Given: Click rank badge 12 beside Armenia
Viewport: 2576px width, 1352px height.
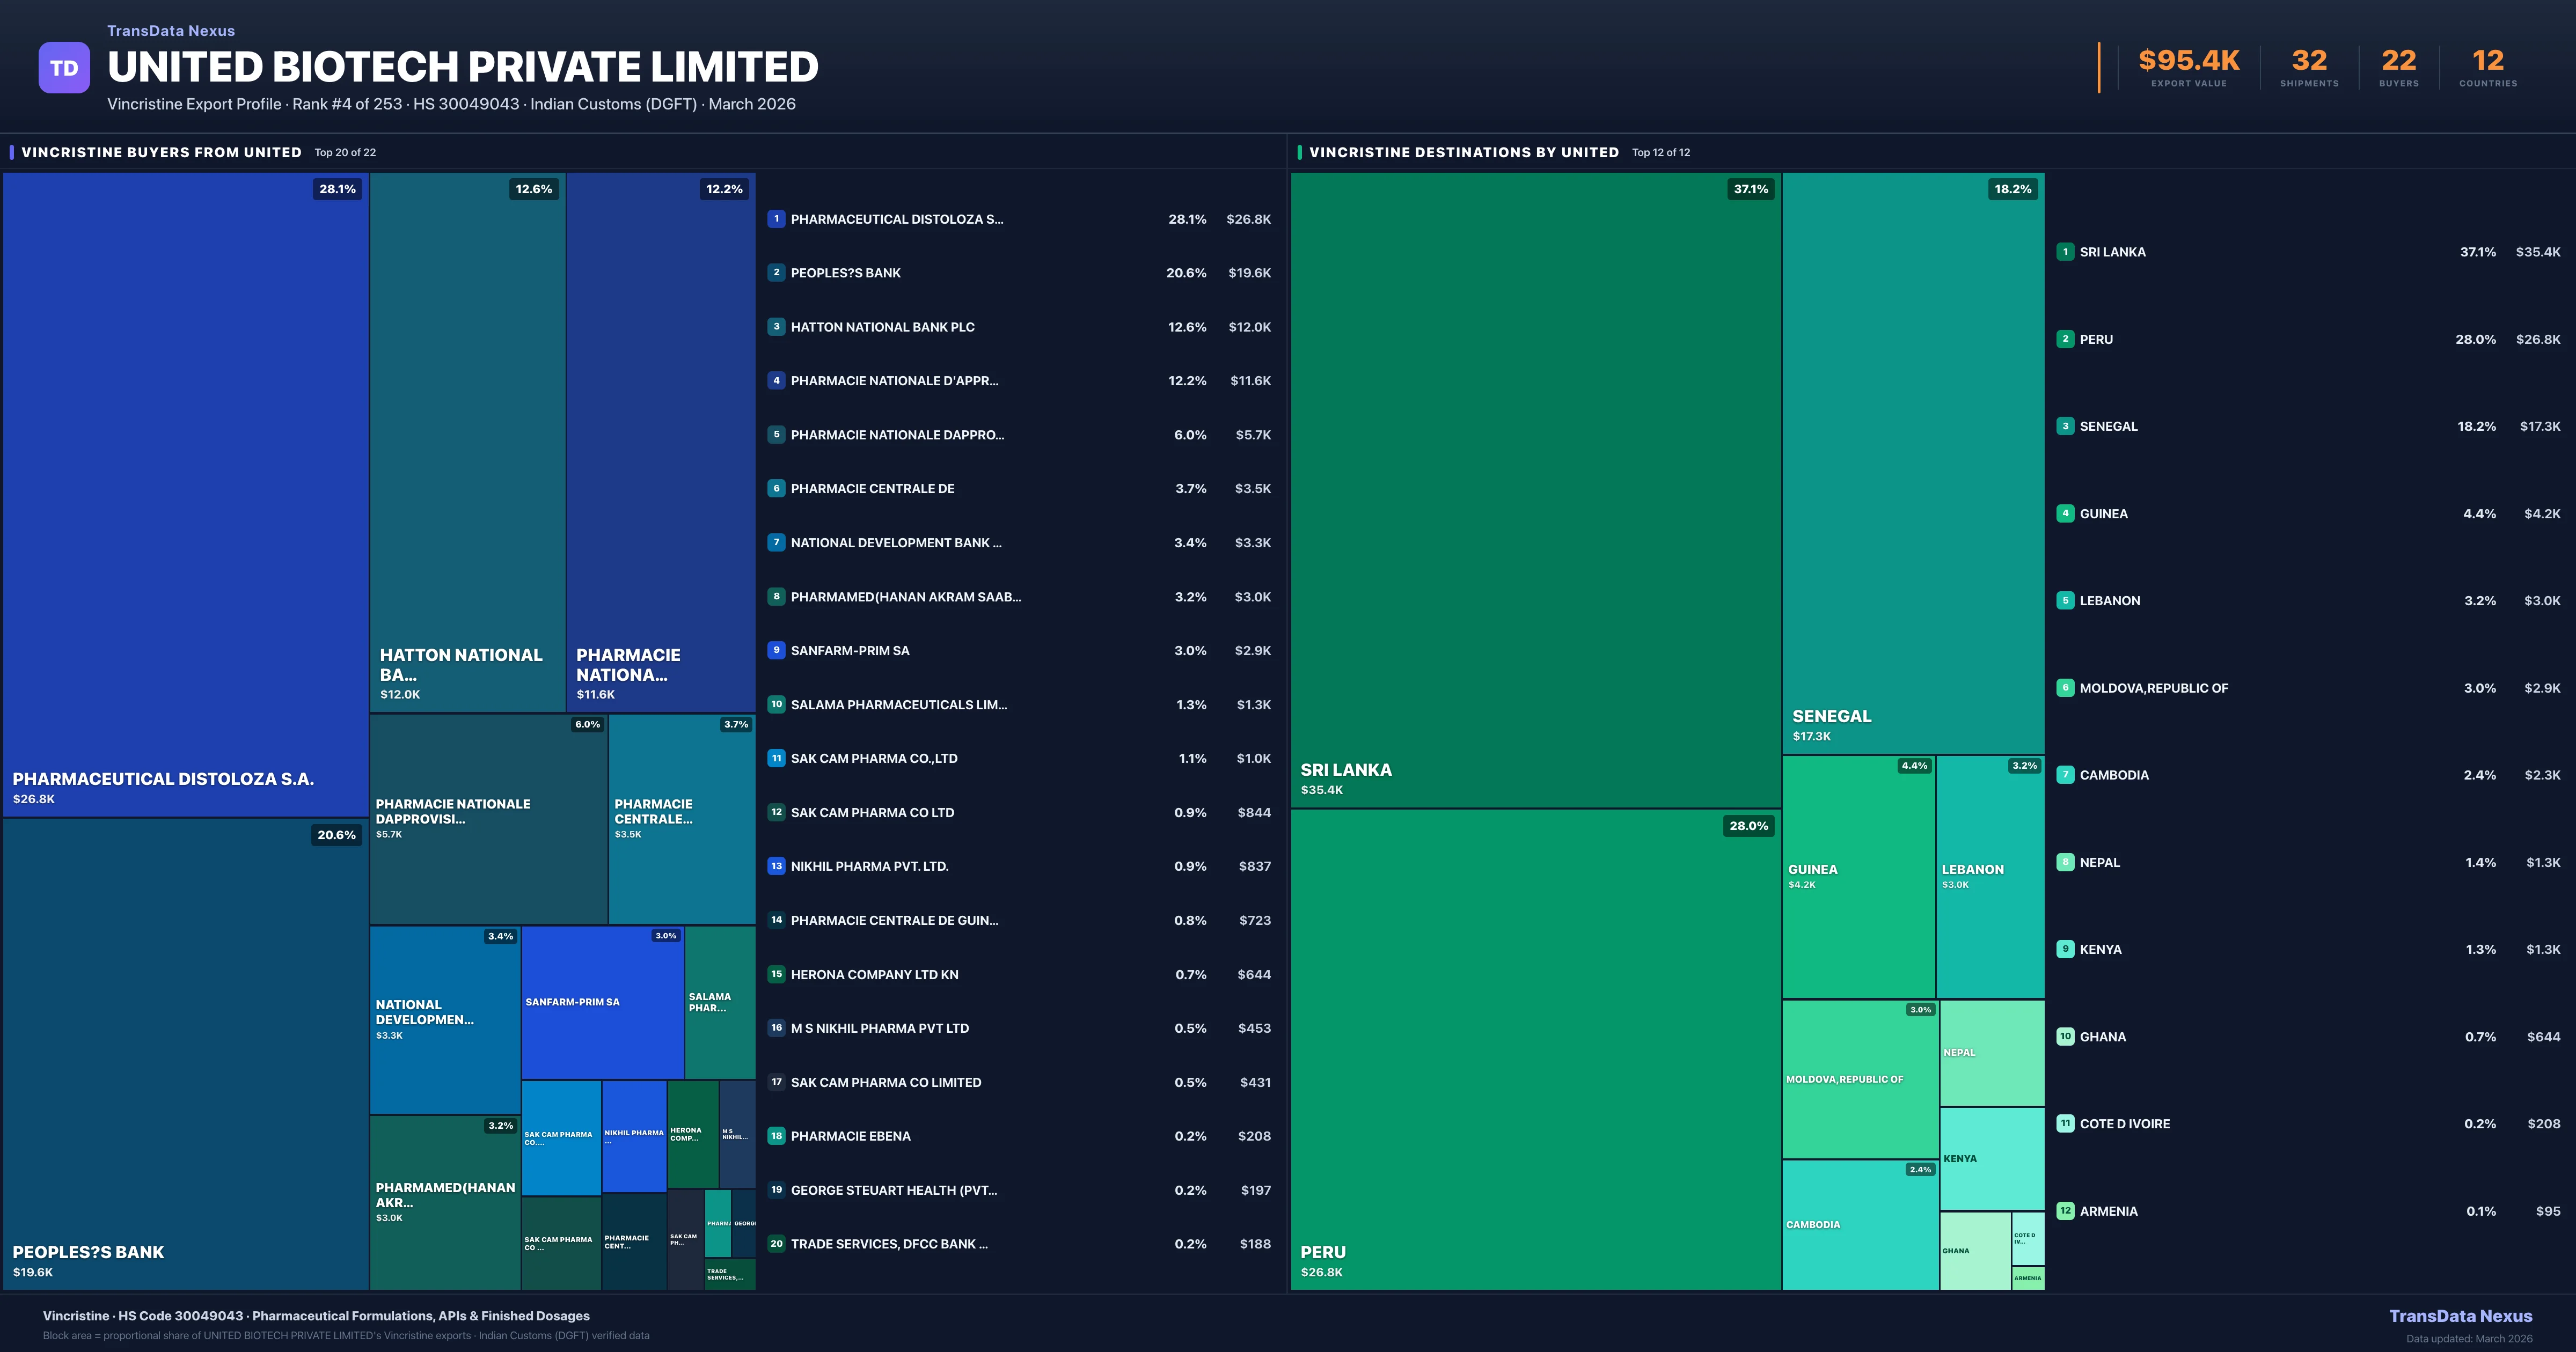Looking at the screenshot, I should 2065,1211.
